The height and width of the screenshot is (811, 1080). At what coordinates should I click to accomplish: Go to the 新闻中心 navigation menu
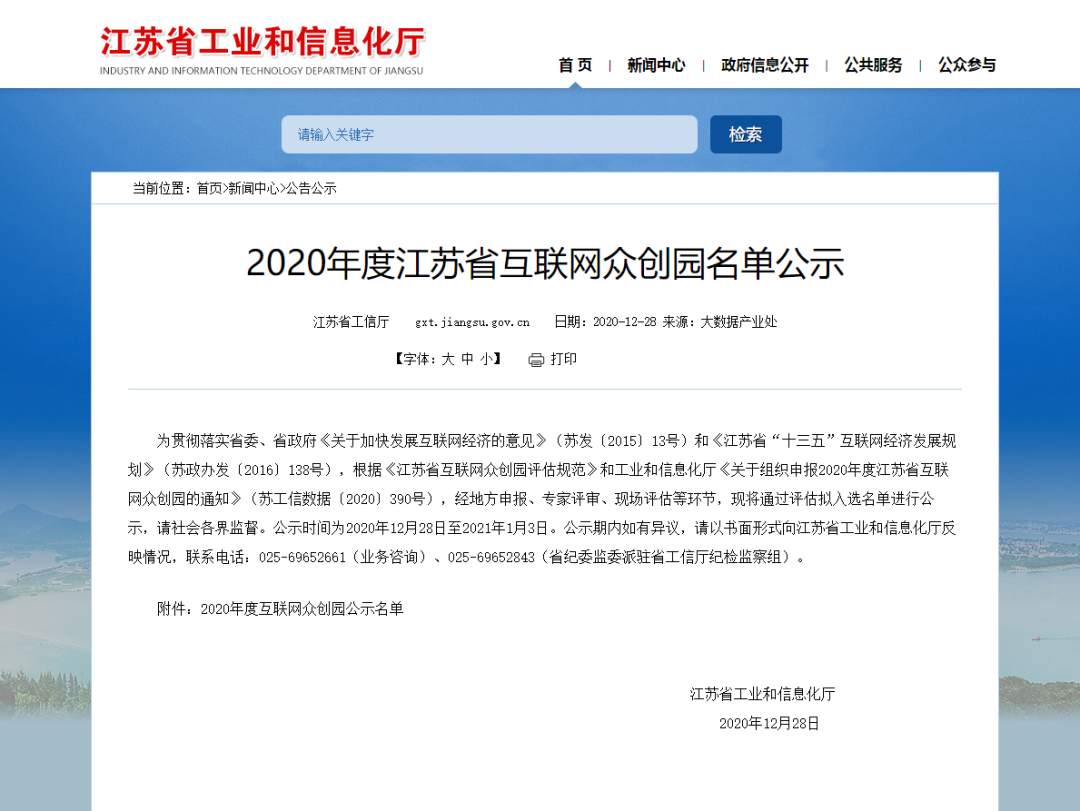point(656,65)
